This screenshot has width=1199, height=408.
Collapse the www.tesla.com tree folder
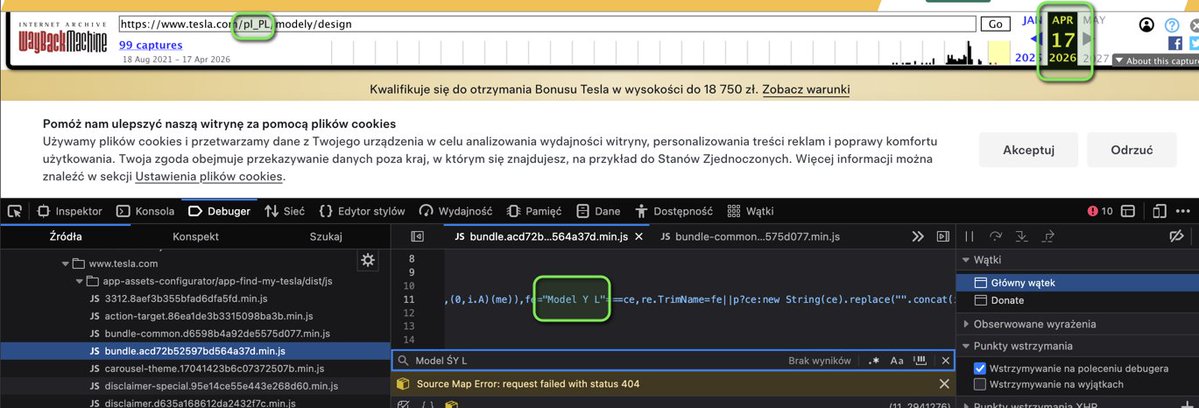coord(65,264)
